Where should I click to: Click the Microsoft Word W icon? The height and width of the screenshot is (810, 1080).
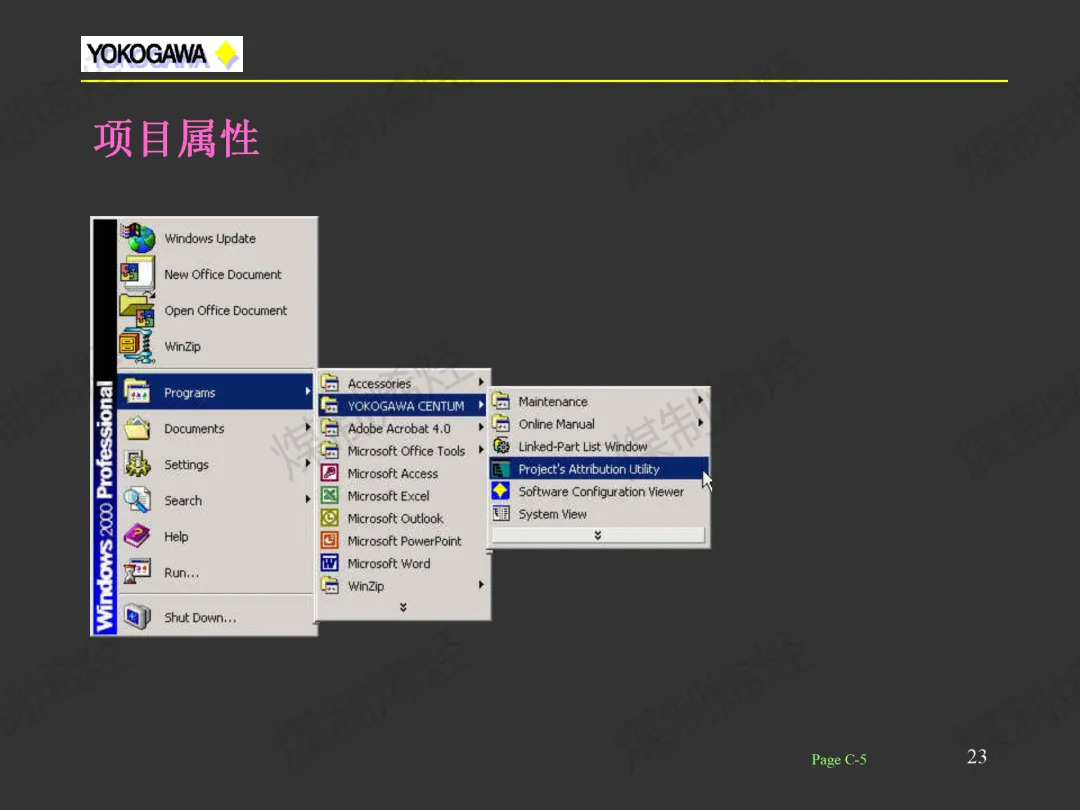330,563
